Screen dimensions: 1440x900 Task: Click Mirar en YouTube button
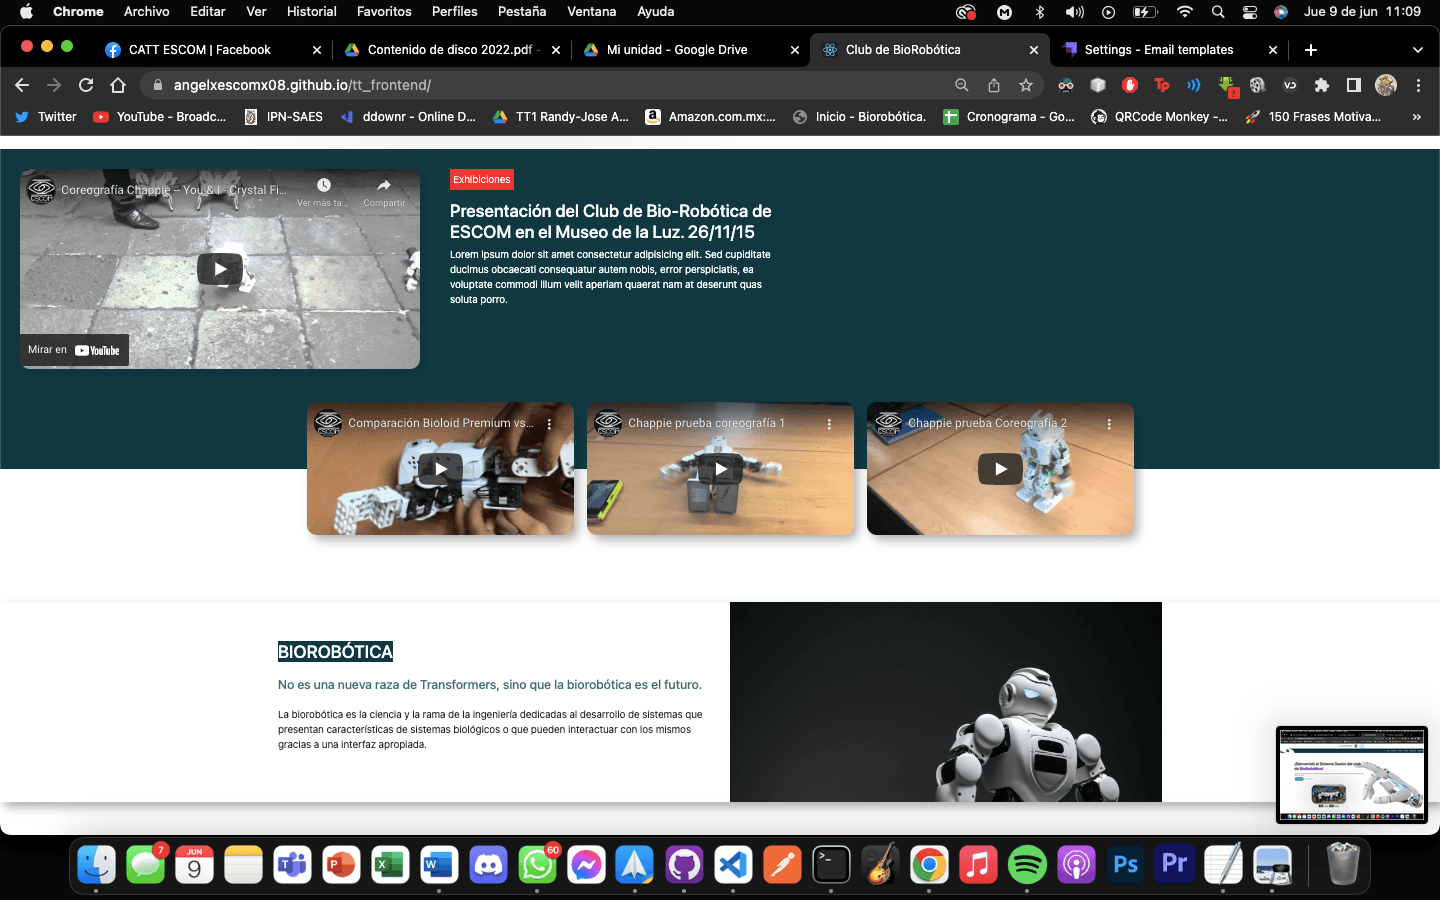[74, 350]
